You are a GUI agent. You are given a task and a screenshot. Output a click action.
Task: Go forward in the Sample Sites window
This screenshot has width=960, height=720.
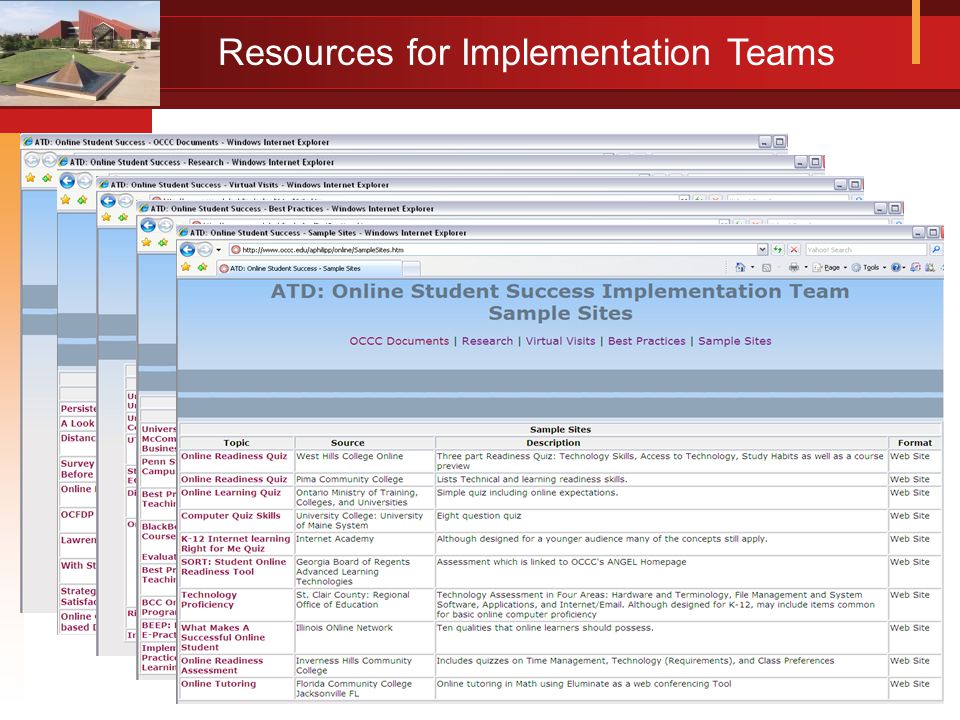205,250
